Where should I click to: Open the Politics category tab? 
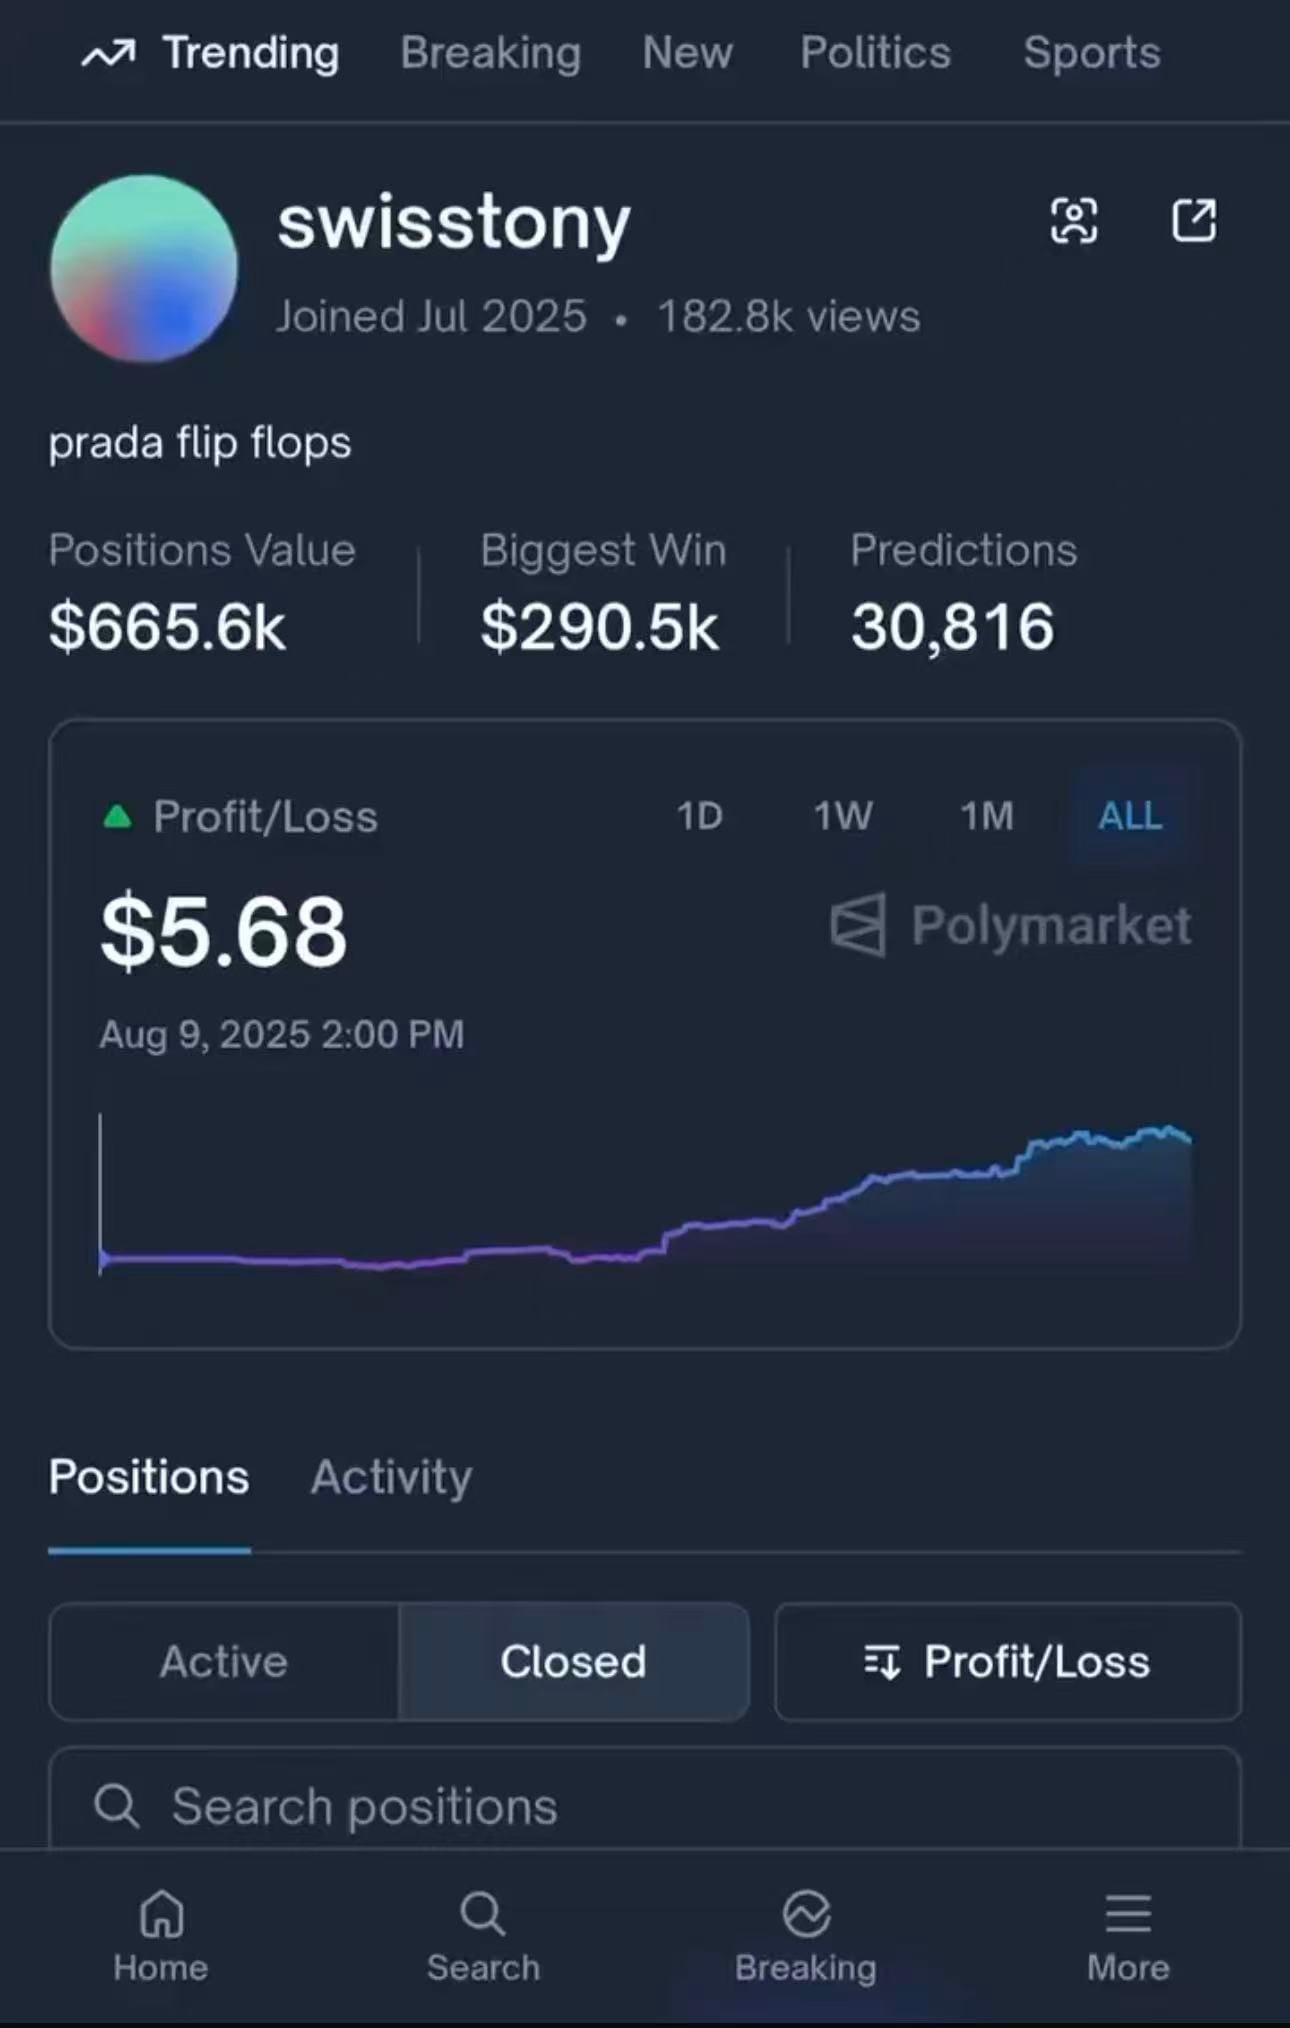pyautogui.click(x=875, y=53)
